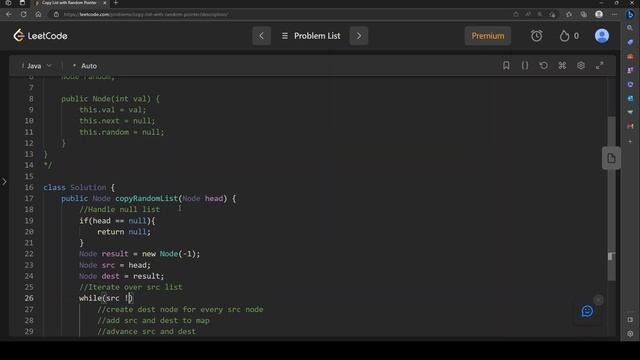Viewport: 640px width, 360px height.
Task: Click the '//Iterate over src list' comment
Action: click(131, 287)
